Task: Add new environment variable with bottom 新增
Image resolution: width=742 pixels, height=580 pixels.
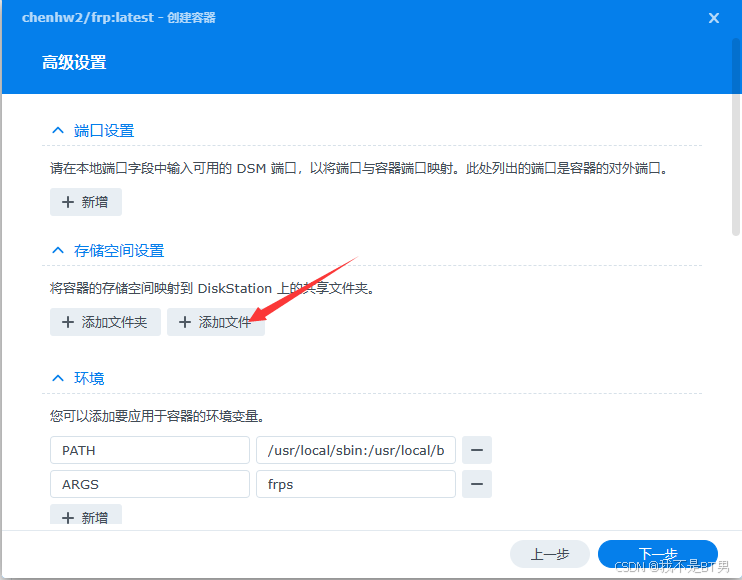Action: click(86, 515)
